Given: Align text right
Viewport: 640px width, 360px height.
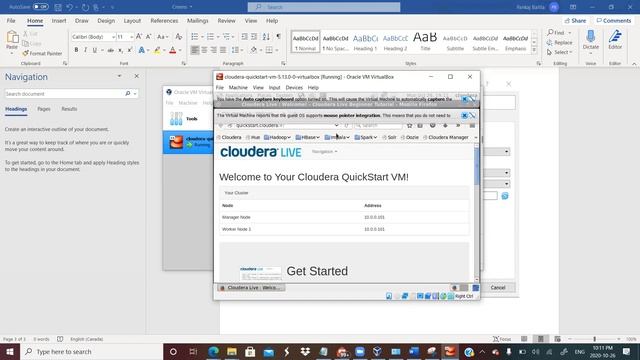Looking at the screenshot, I should 213,50.
